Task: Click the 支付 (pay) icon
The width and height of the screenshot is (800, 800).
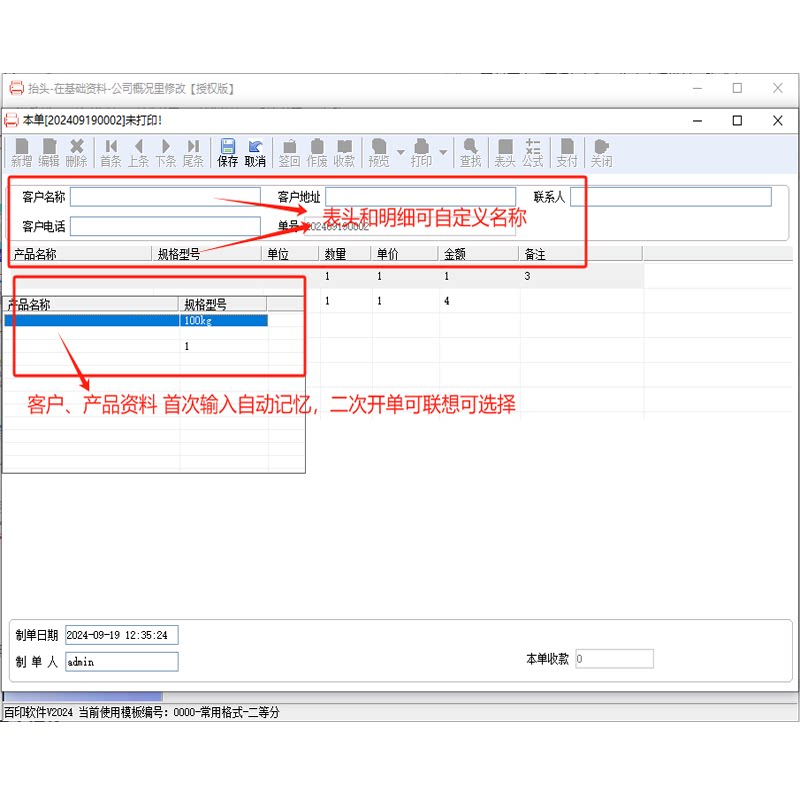Action: [x=567, y=152]
